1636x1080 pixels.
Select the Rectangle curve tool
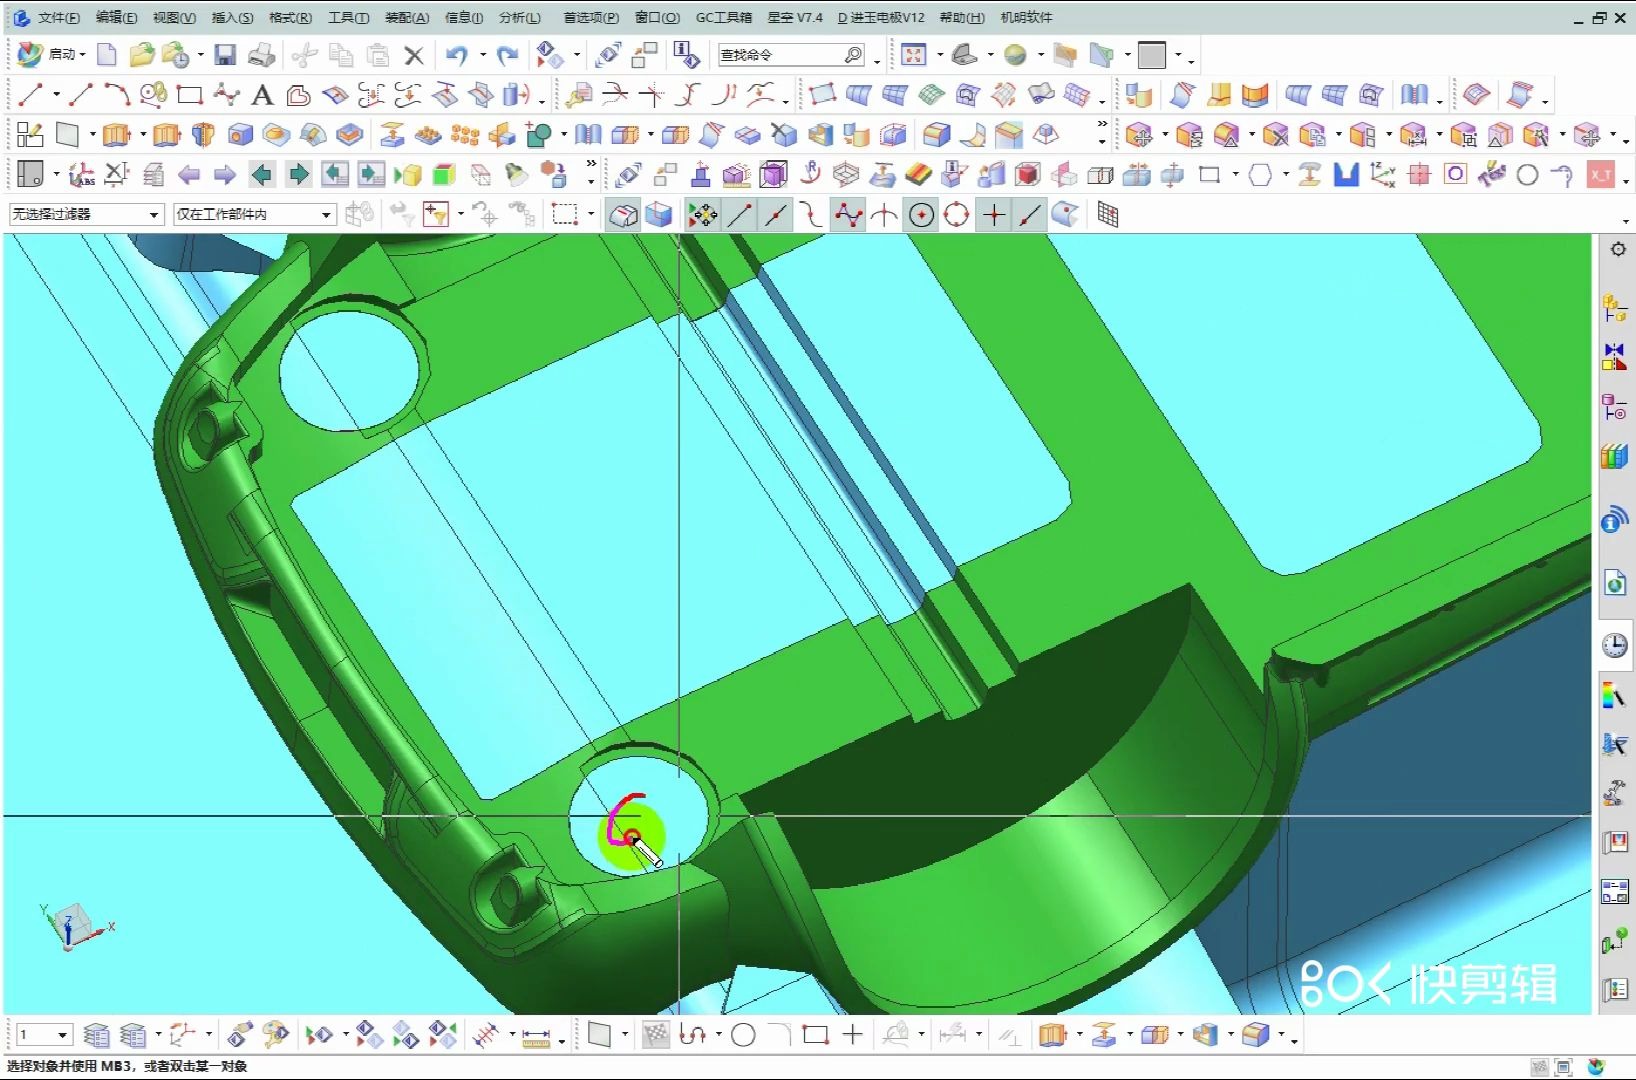click(189, 95)
